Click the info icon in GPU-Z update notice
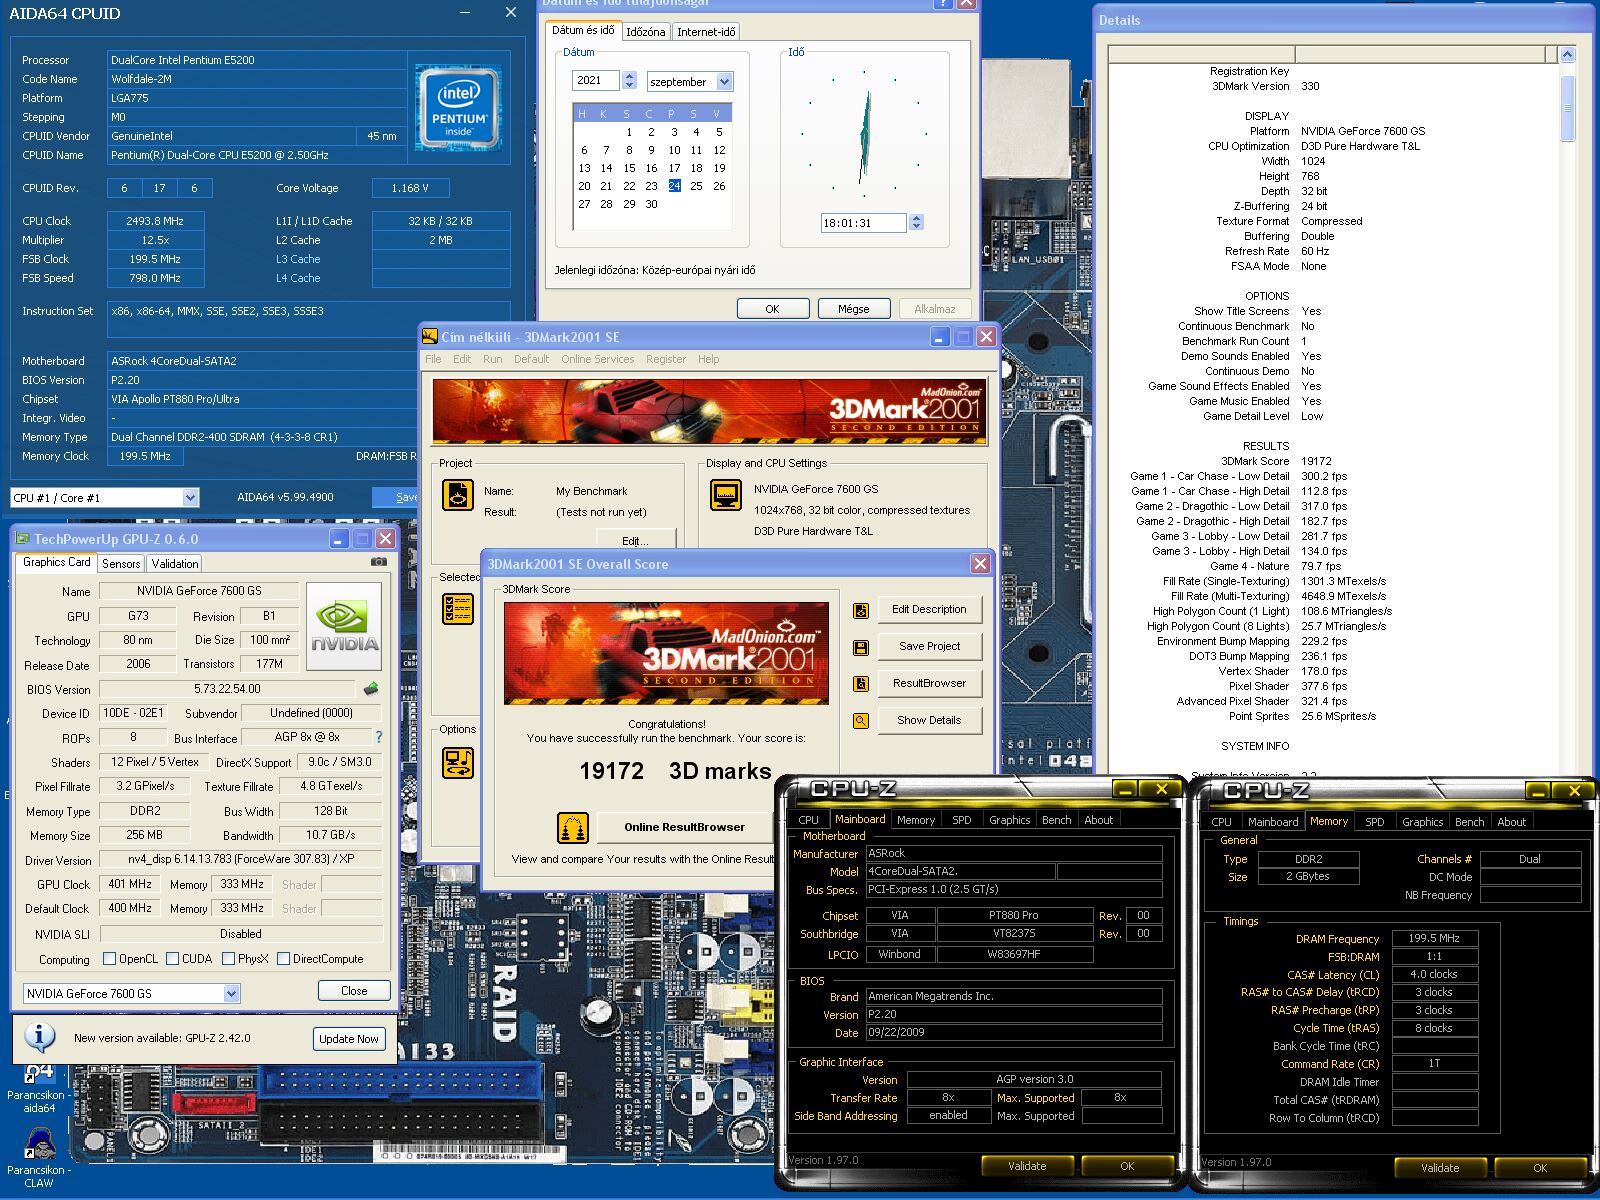 pyautogui.click(x=39, y=1037)
